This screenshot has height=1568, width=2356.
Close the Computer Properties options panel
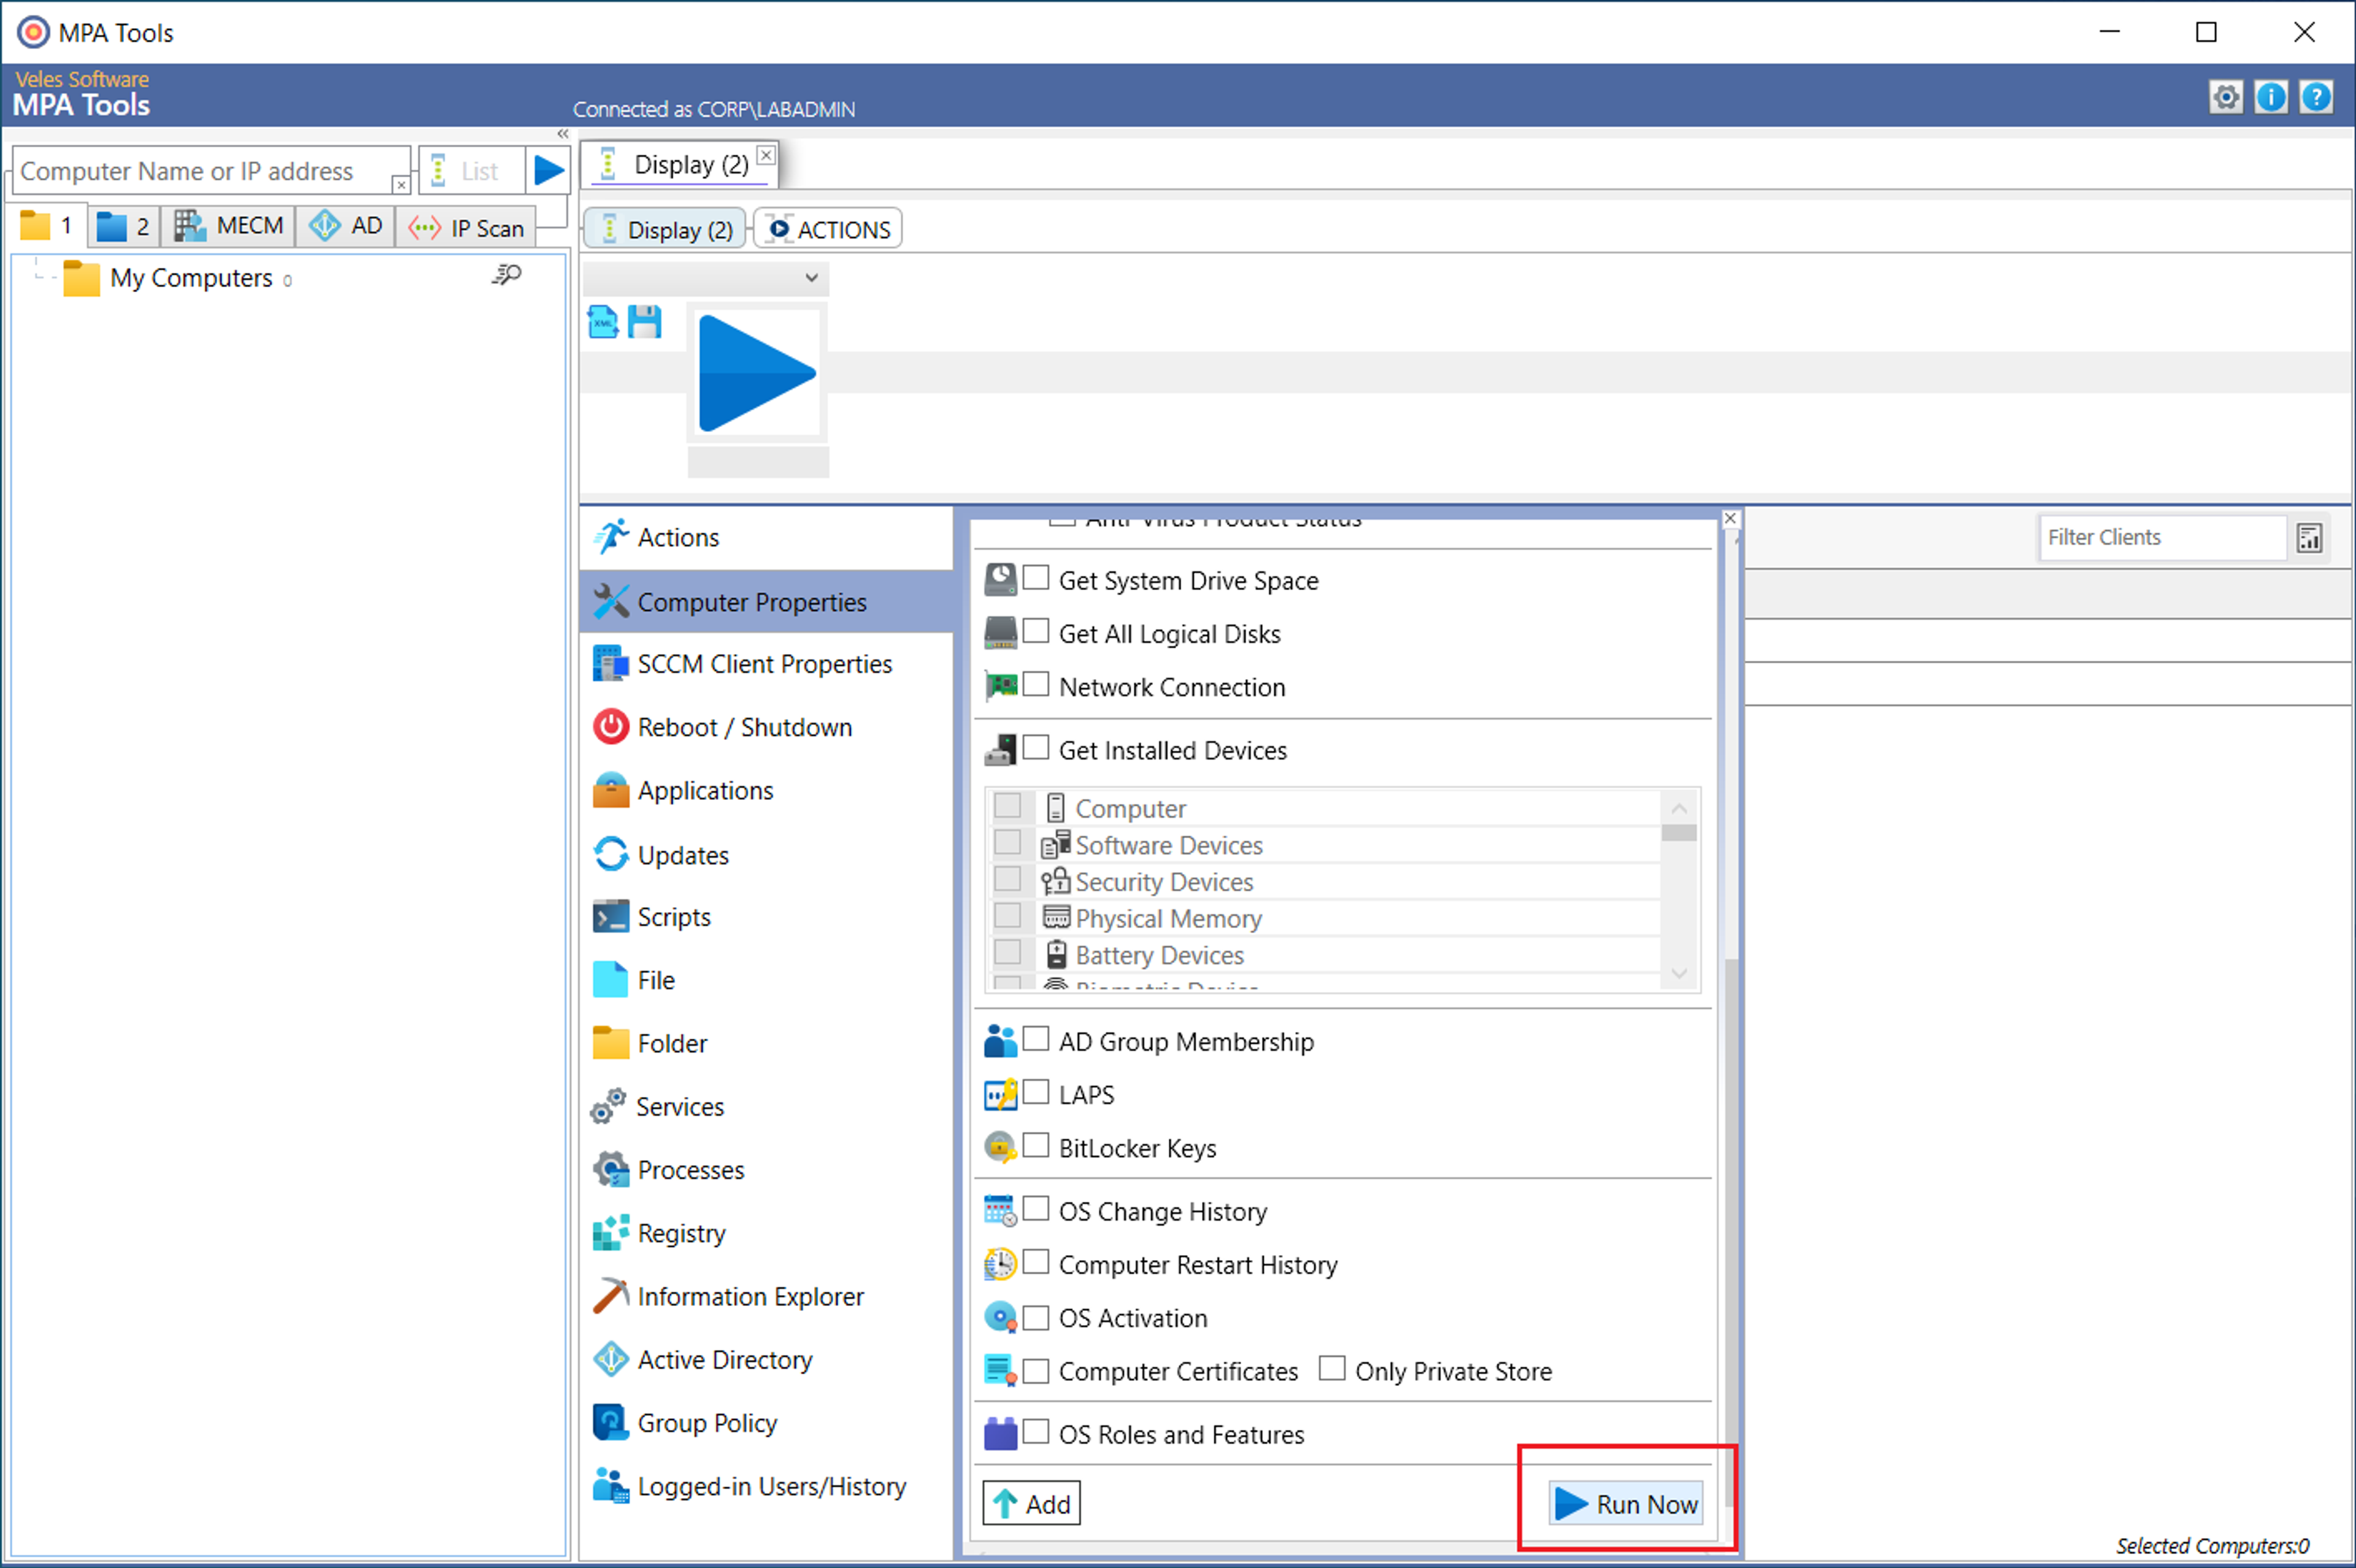coord(1731,518)
